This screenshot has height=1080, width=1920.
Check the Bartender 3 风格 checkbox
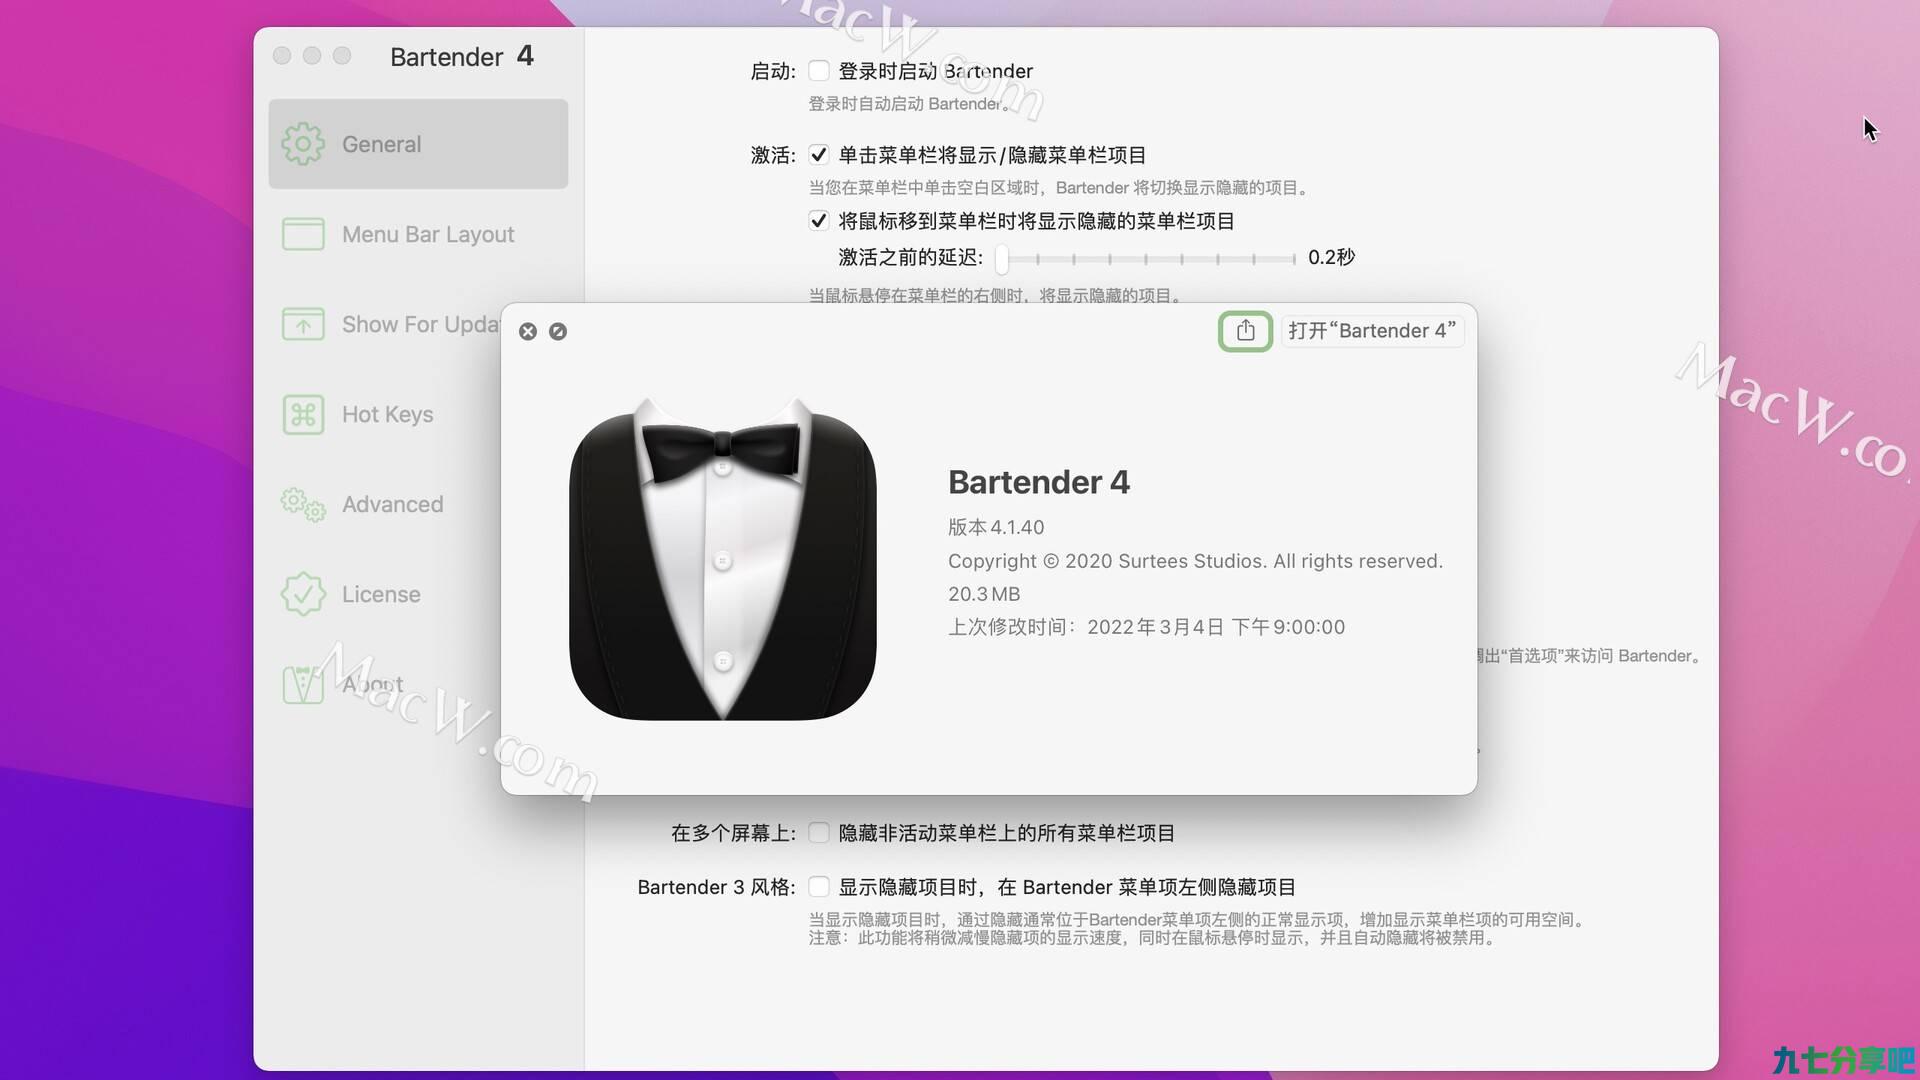pyautogui.click(x=819, y=887)
